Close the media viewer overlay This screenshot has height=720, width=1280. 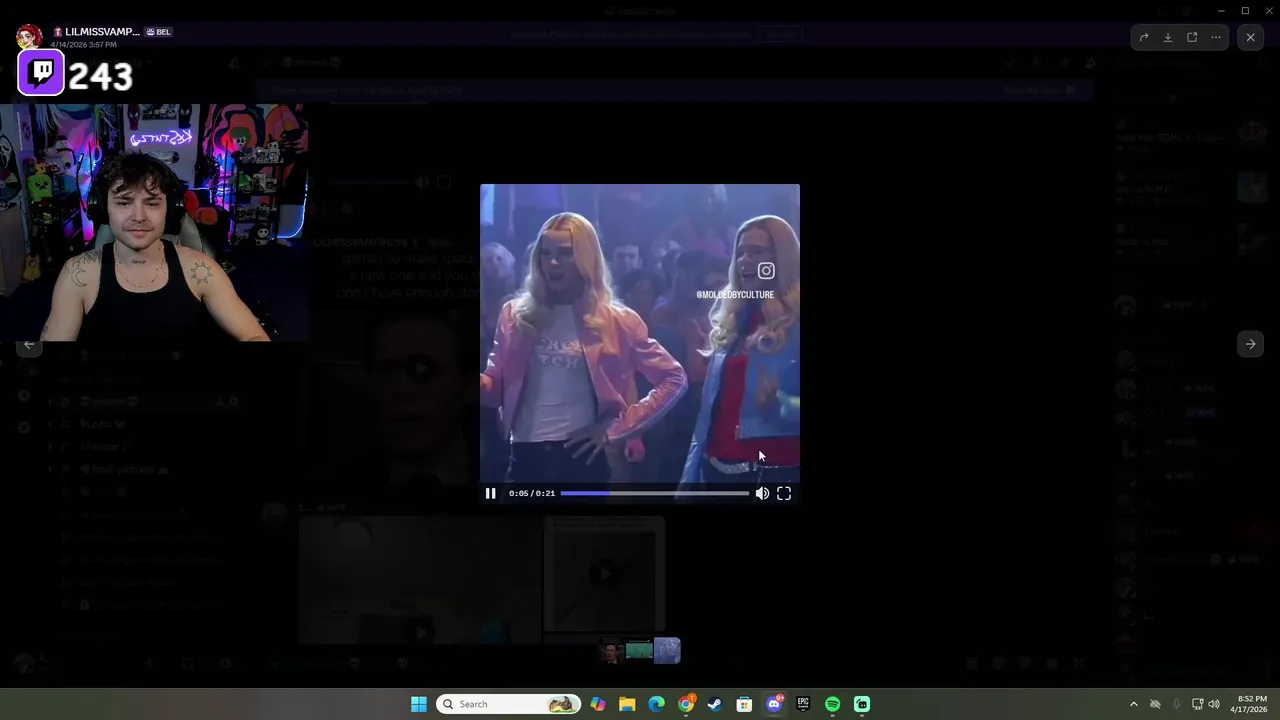tap(1250, 37)
